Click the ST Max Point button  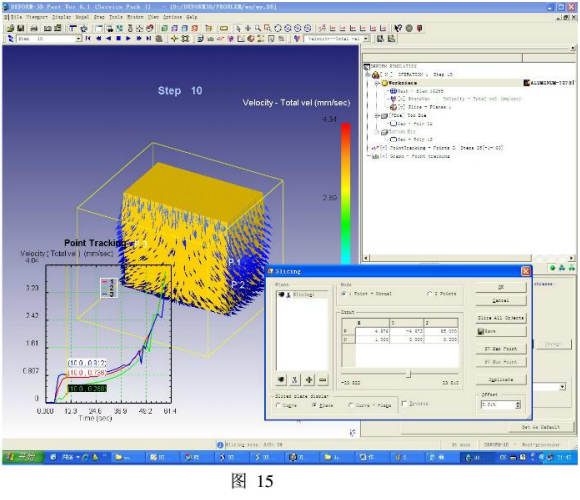pos(501,349)
